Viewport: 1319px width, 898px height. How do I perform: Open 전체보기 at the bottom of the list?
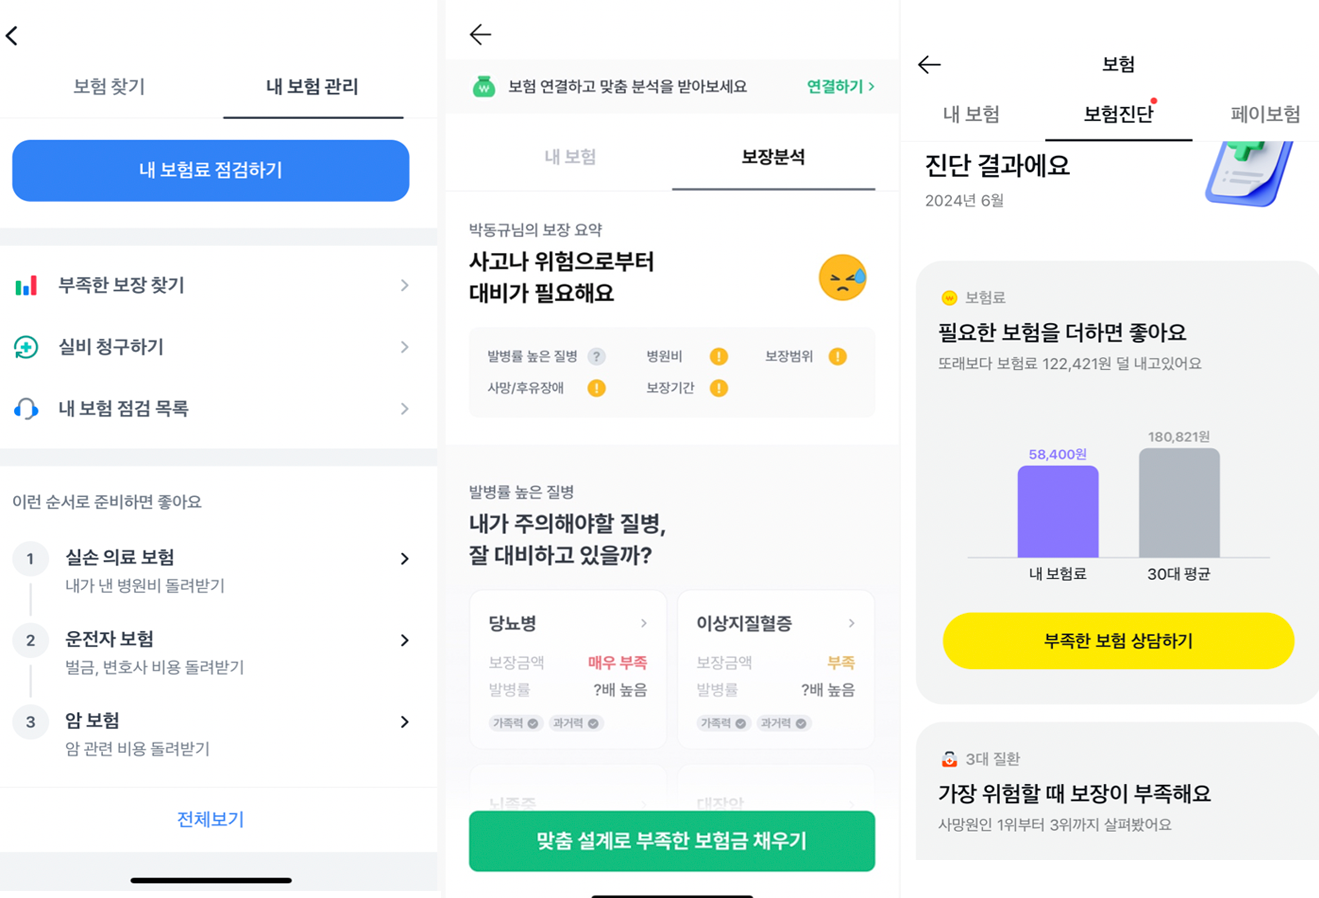210,820
